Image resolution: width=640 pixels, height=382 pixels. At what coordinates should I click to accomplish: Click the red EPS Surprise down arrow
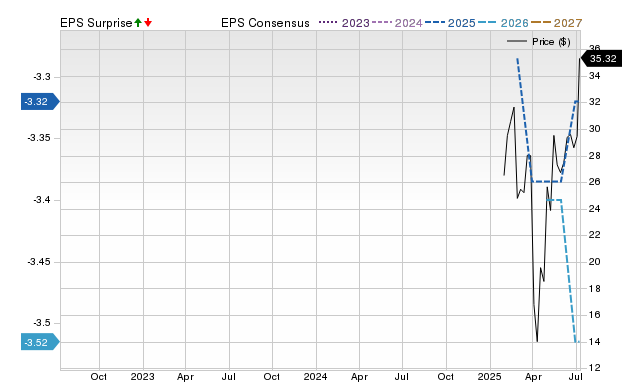148,22
